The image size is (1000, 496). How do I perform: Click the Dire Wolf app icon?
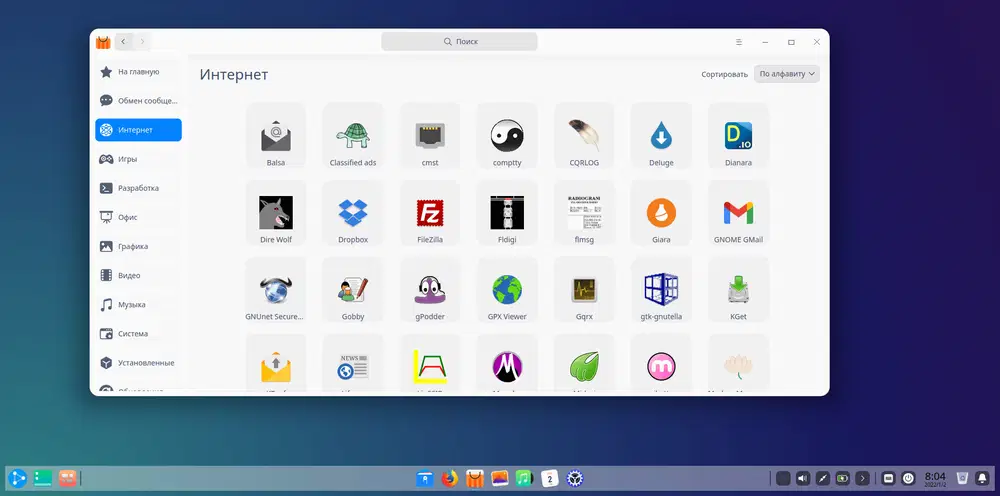click(276, 213)
